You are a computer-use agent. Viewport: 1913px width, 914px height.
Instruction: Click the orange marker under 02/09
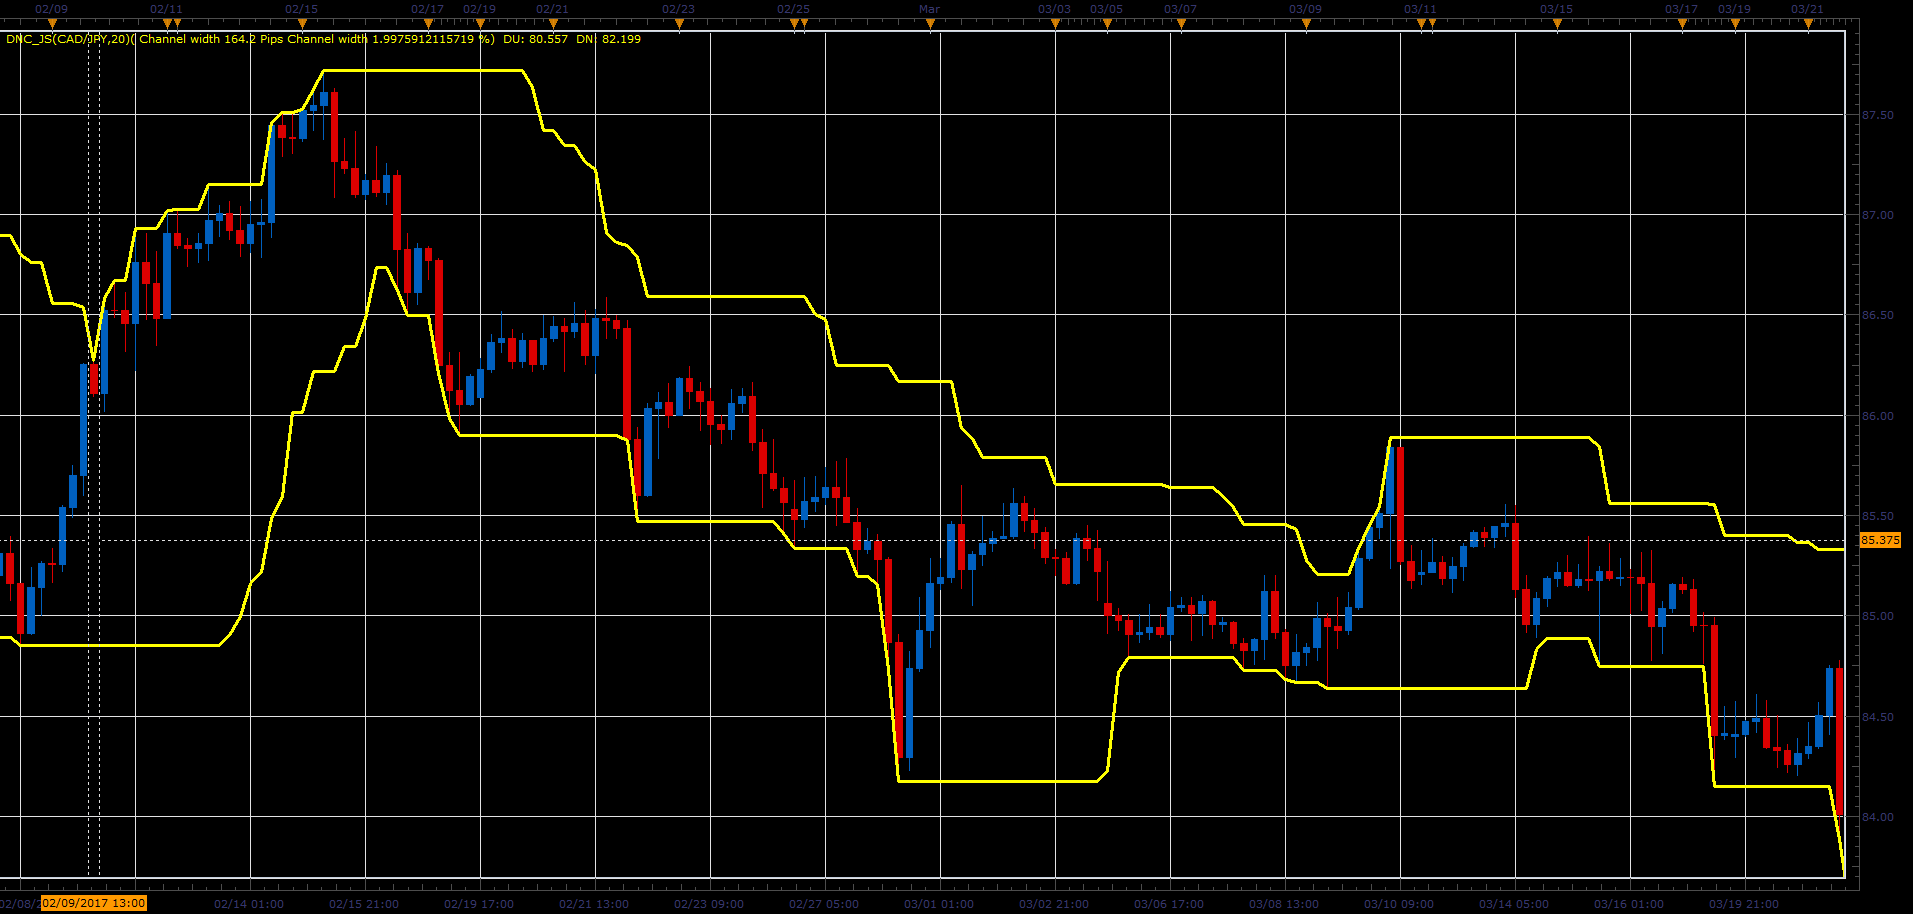tap(52, 24)
